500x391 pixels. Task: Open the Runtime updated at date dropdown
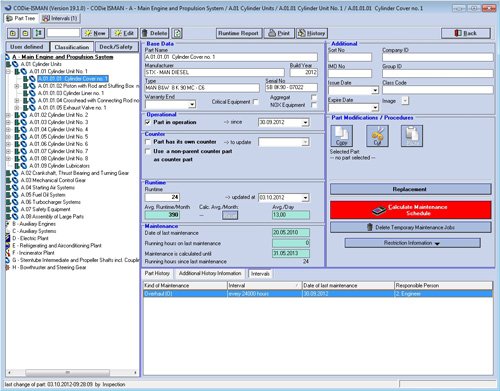[305, 198]
